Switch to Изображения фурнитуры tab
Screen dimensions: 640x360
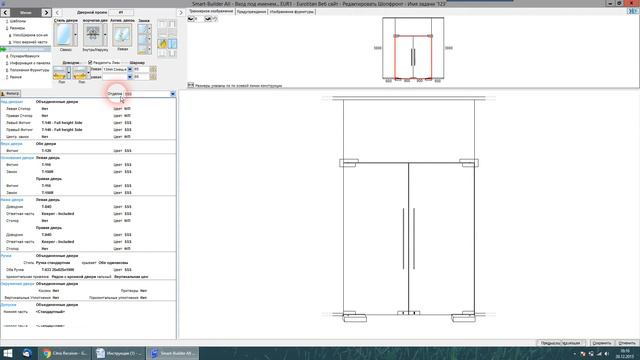coord(292,12)
